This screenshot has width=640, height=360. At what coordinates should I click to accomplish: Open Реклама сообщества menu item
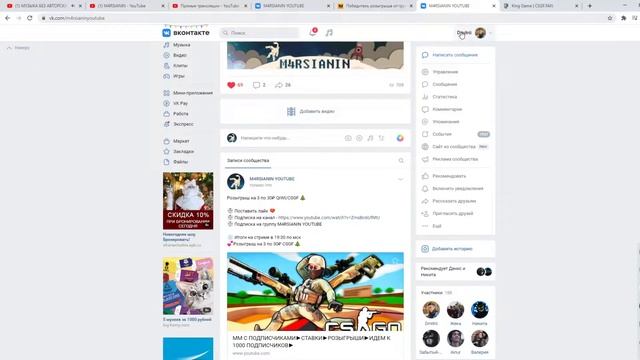455,159
